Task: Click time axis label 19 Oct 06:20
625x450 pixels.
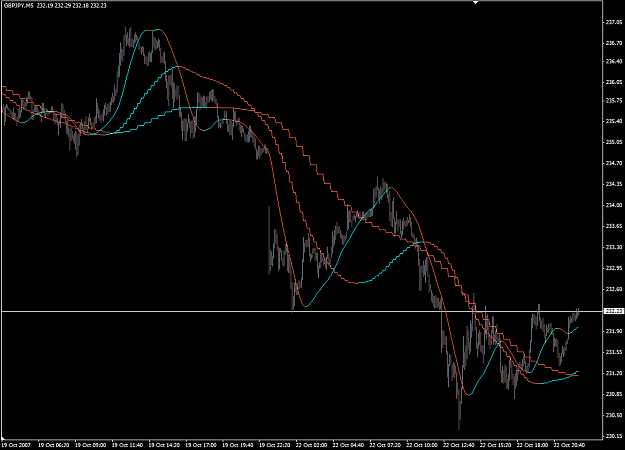Action: [53, 445]
